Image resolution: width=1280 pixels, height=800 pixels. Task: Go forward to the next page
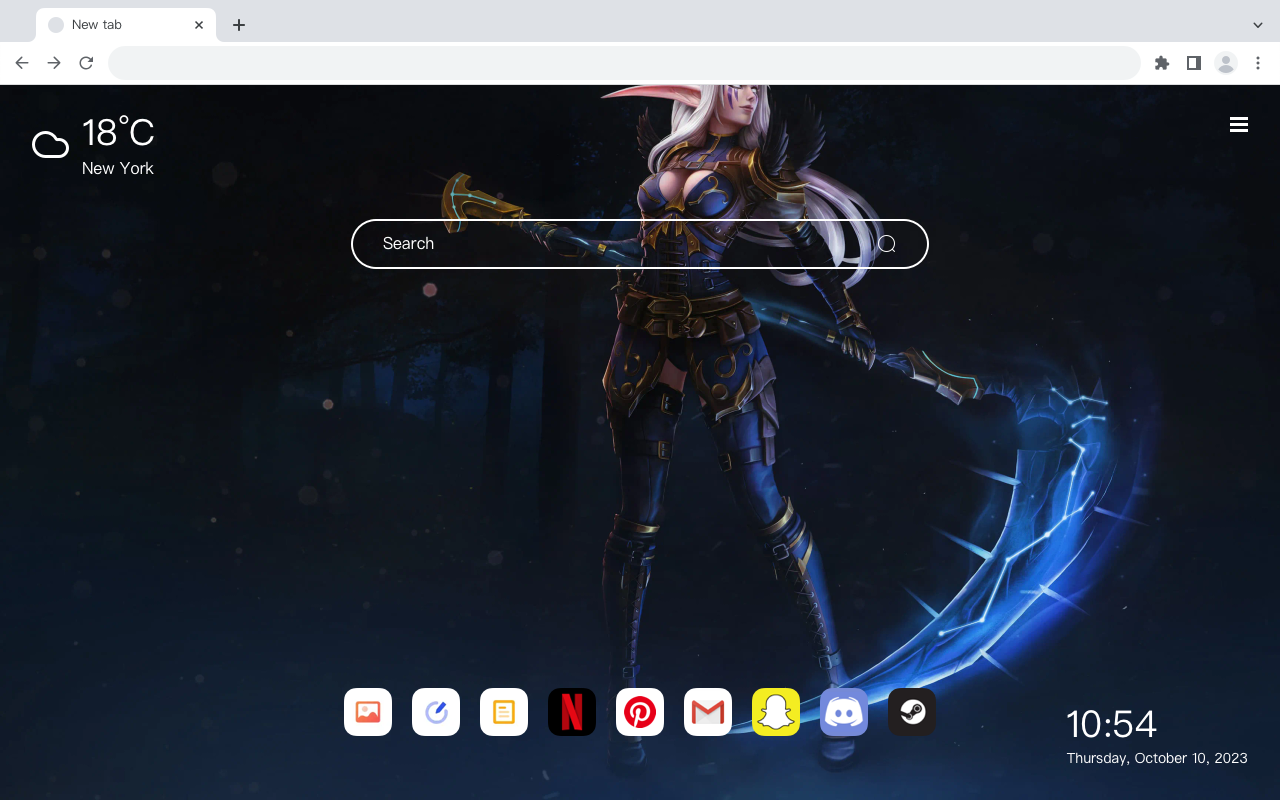click(x=54, y=63)
